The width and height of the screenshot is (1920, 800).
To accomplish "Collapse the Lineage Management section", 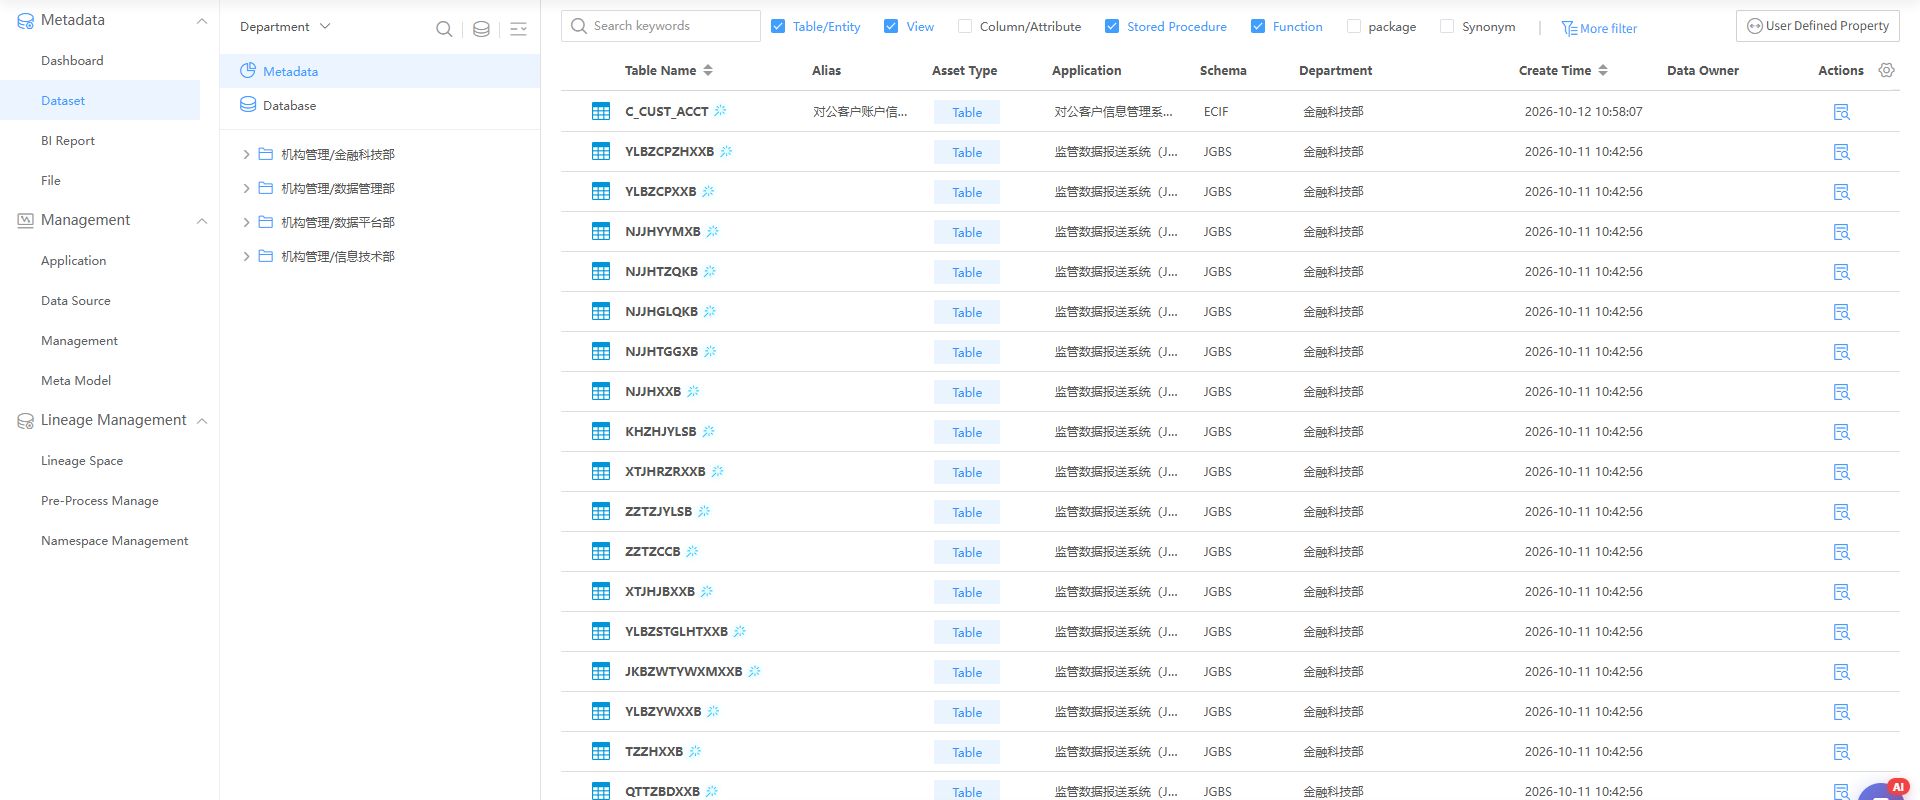I will coord(202,420).
